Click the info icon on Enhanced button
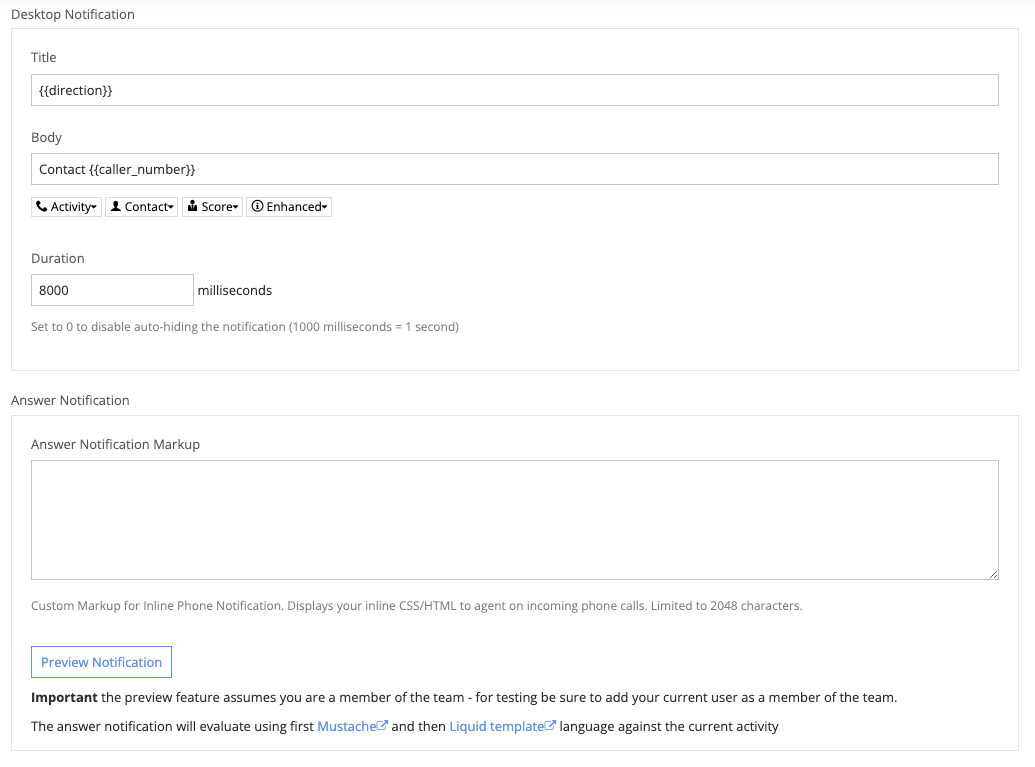 pyautogui.click(x=257, y=207)
